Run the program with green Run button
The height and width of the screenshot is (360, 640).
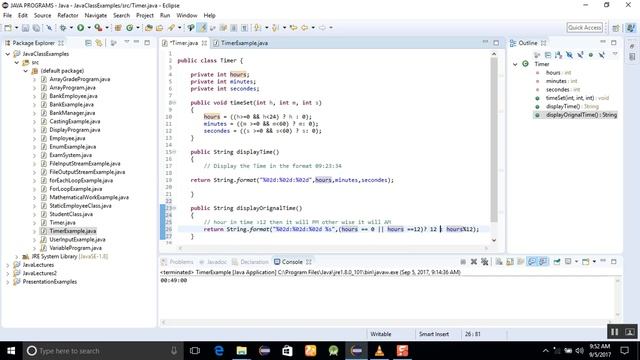pyautogui.click(x=80, y=28)
